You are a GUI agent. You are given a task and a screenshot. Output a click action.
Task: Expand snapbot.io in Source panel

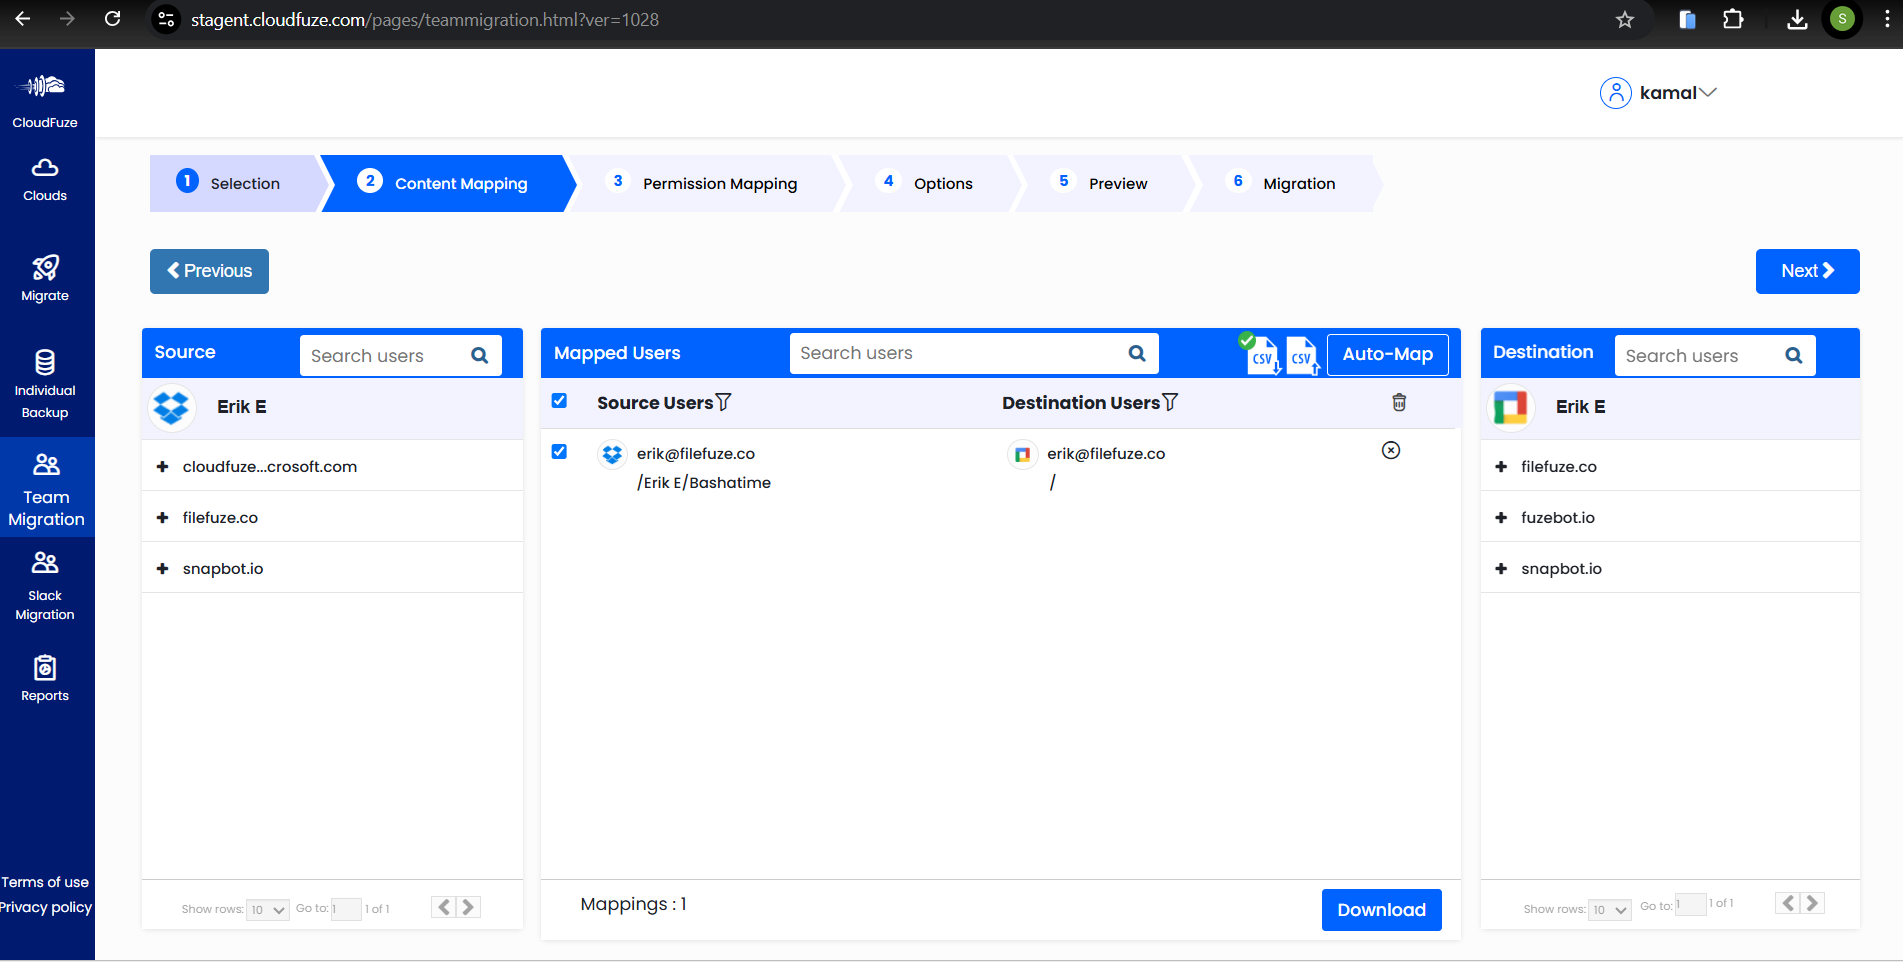(x=162, y=568)
